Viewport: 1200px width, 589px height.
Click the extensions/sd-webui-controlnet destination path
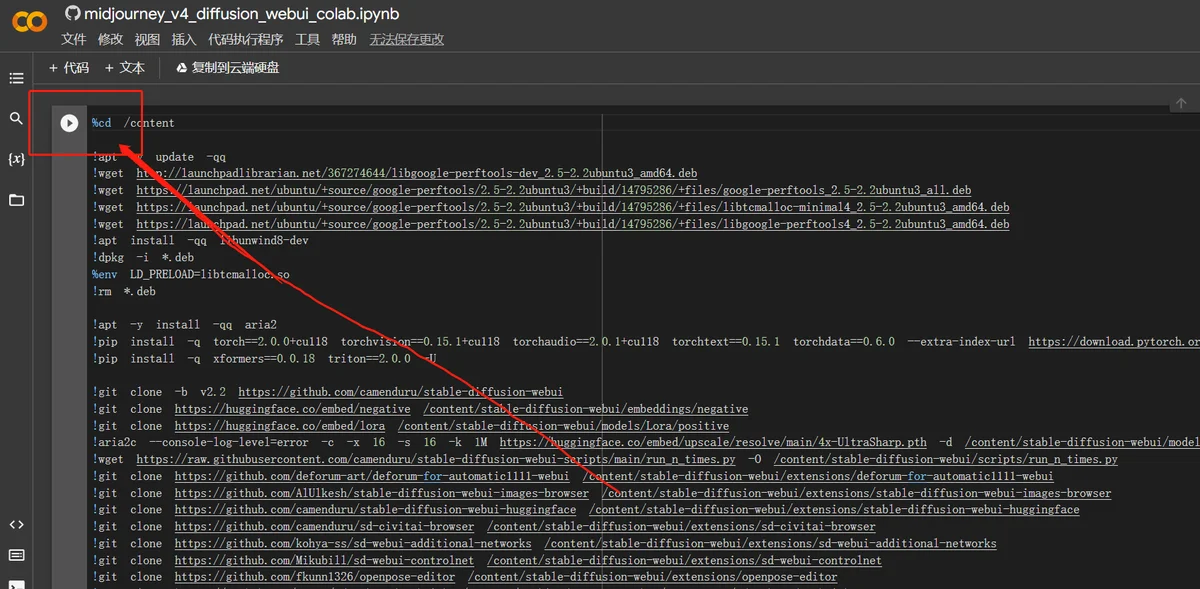click(x=685, y=560)
